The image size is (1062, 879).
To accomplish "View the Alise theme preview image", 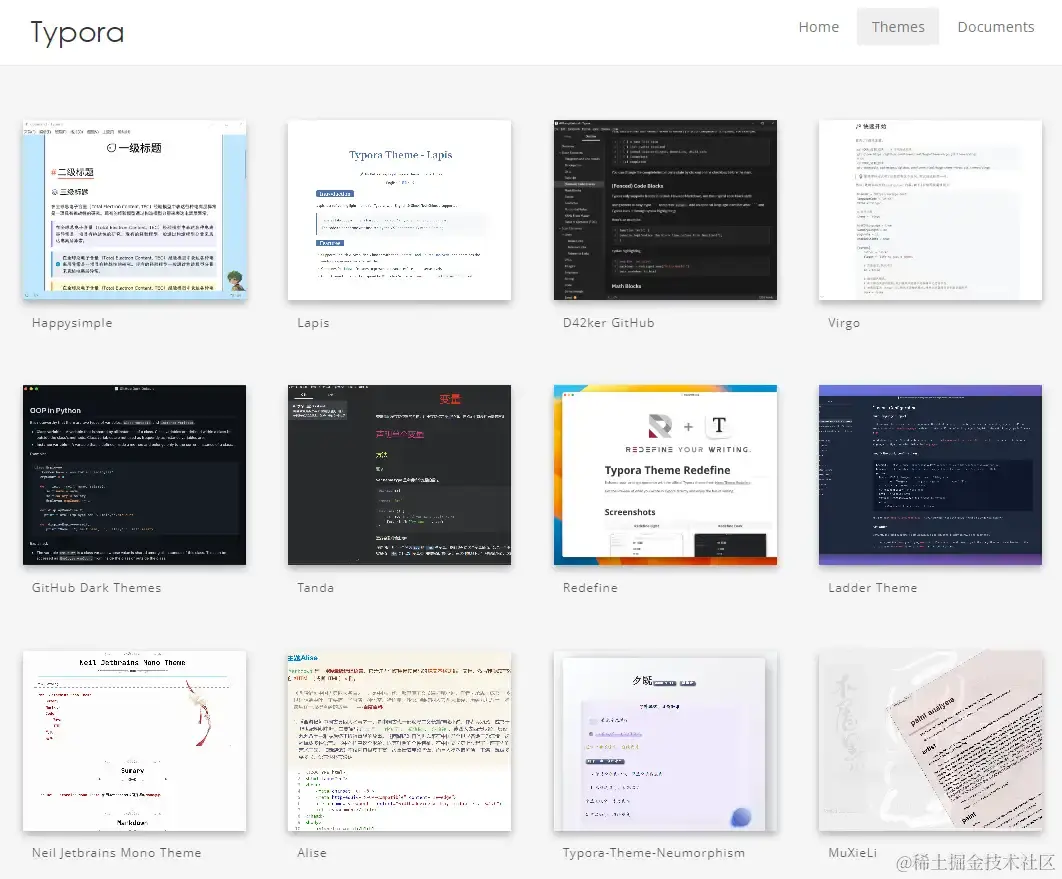I will coord(400,741).
